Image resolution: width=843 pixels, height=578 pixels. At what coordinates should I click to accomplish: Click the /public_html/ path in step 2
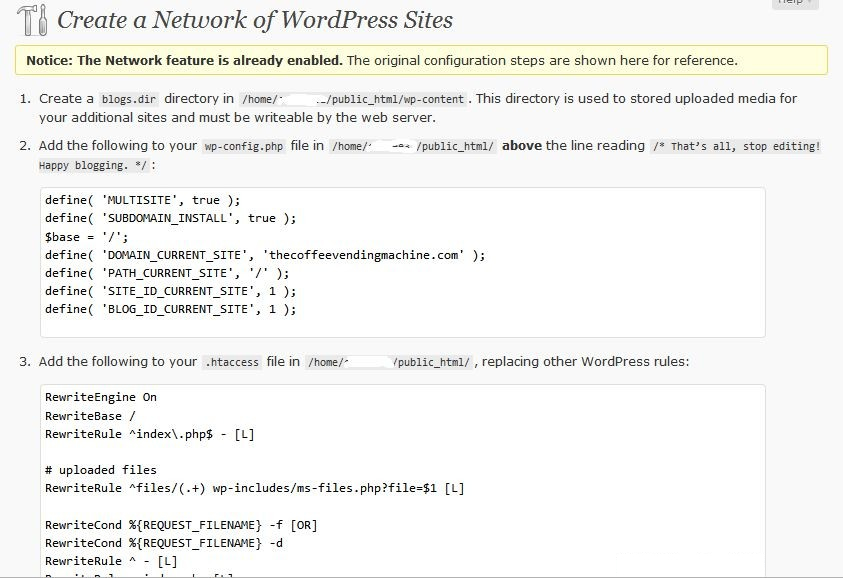413,146
